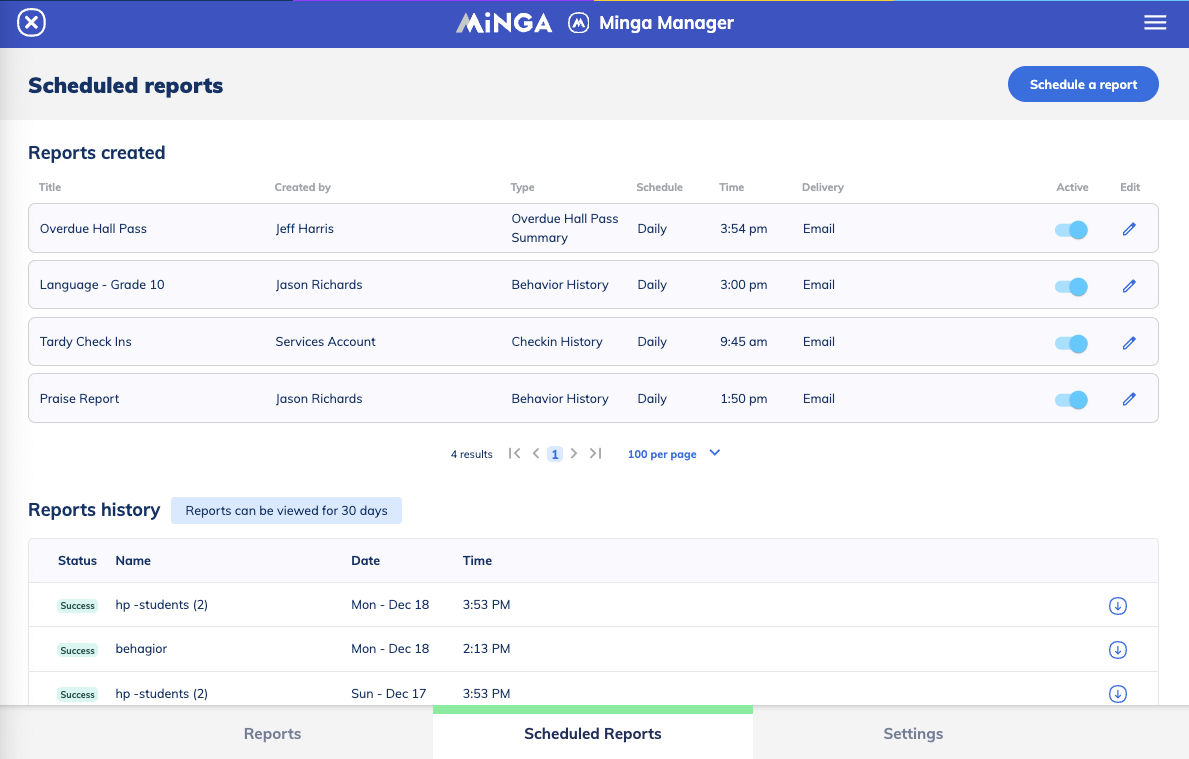Switch to the Reports tab
1189x759 pixels.
pyautogui.click(x=272, y=733)
